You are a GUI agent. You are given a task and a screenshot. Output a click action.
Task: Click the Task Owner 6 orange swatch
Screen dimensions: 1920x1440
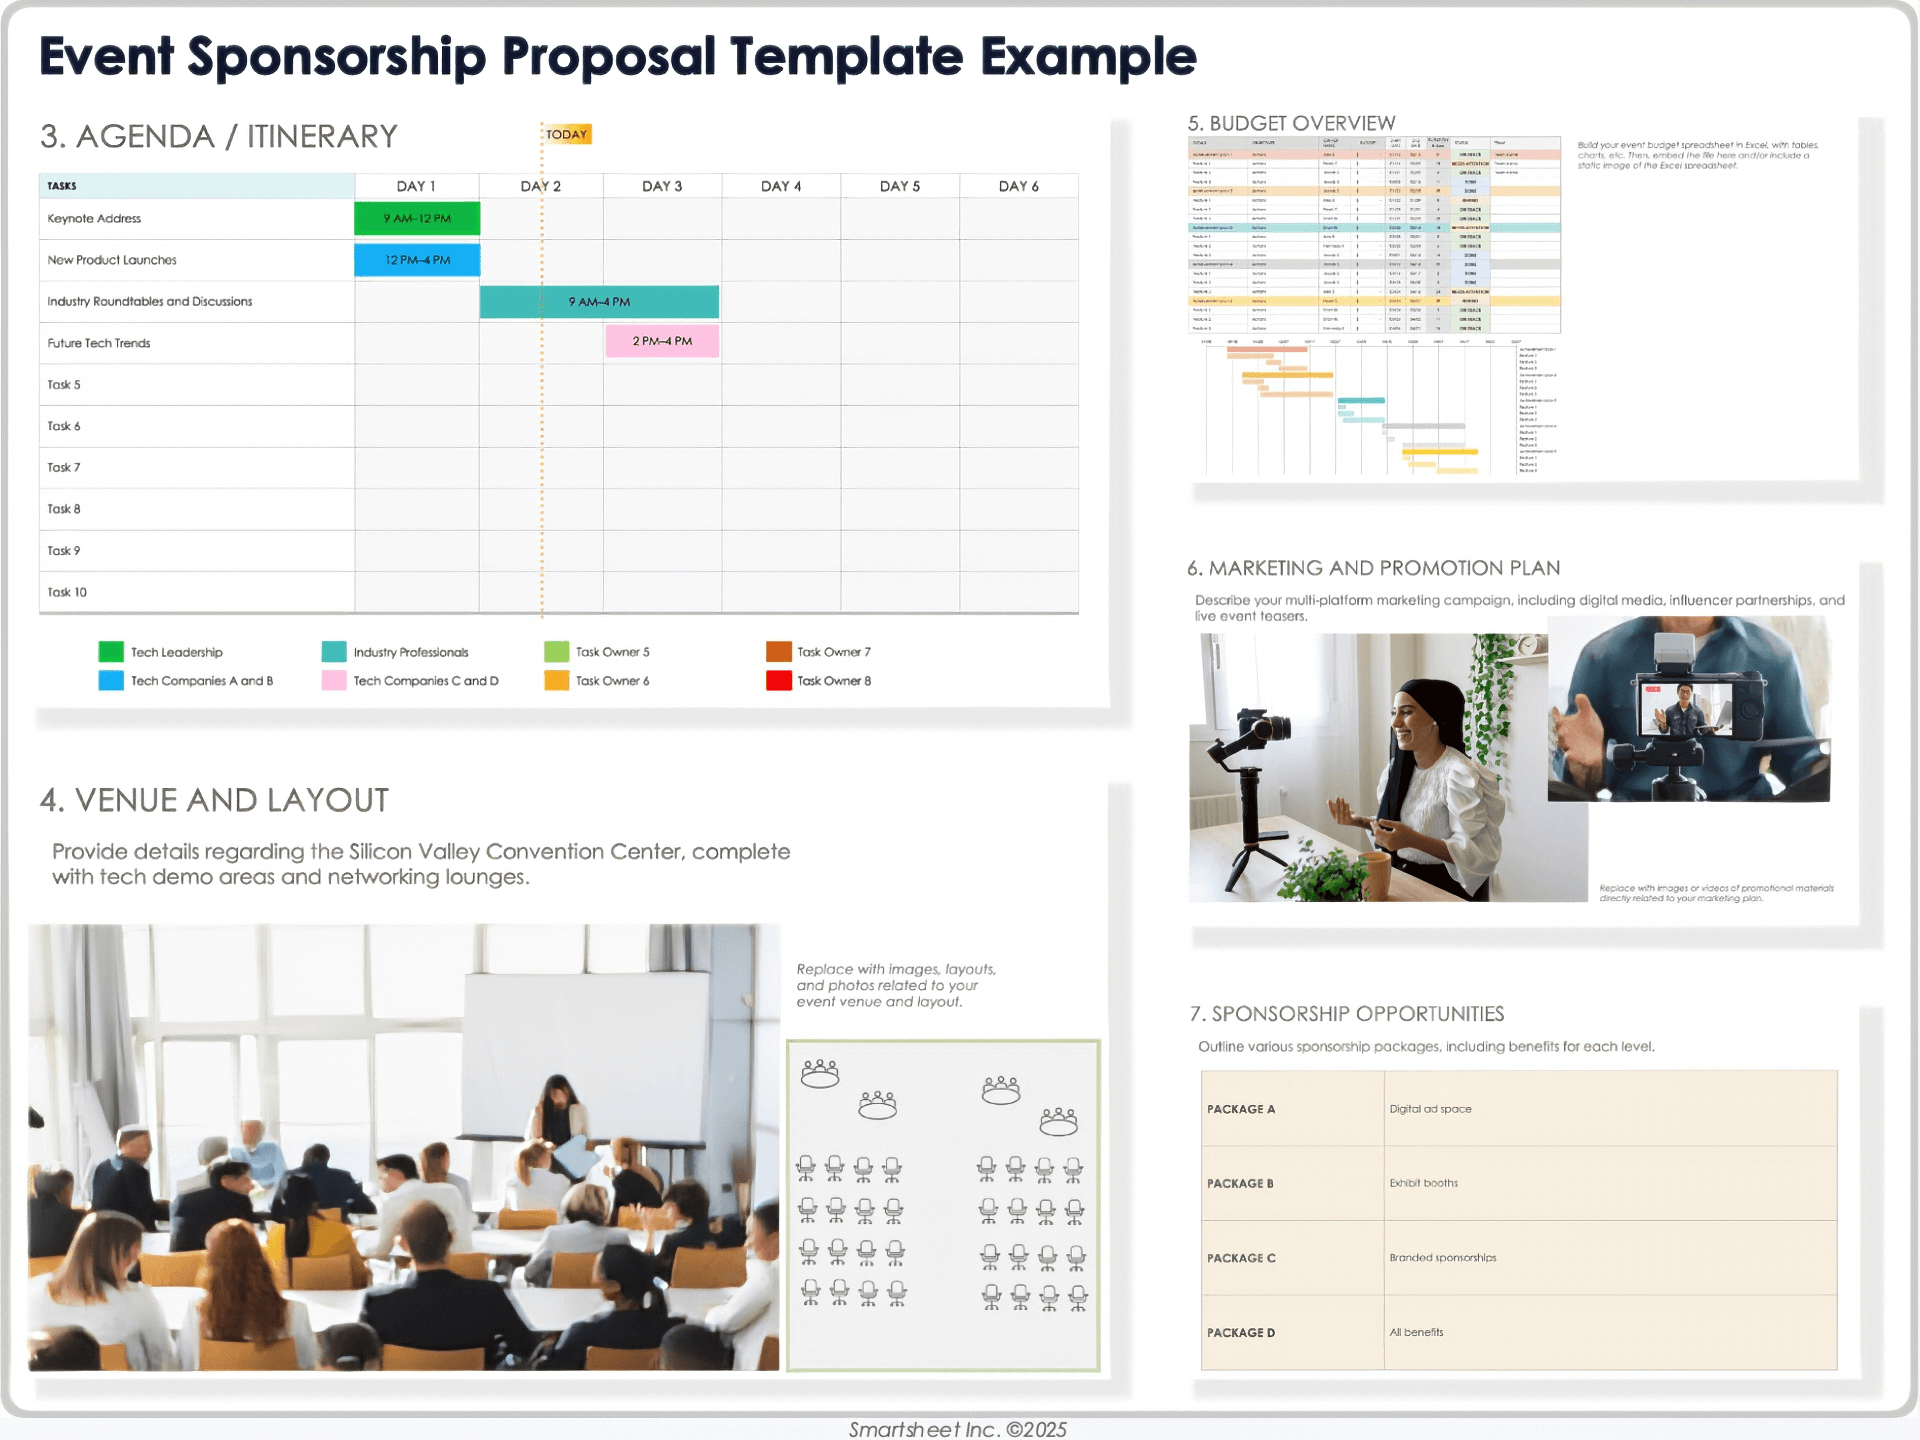[556, 680]
